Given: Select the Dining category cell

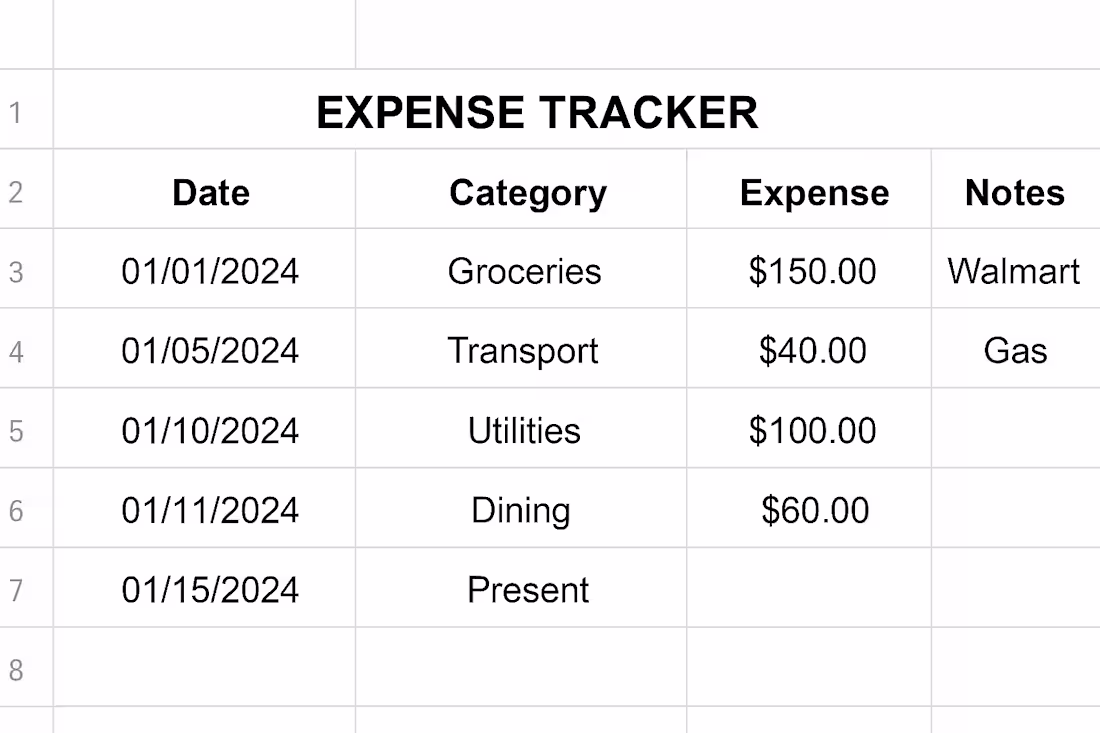Looking at the screenshot, I should 521,511.
